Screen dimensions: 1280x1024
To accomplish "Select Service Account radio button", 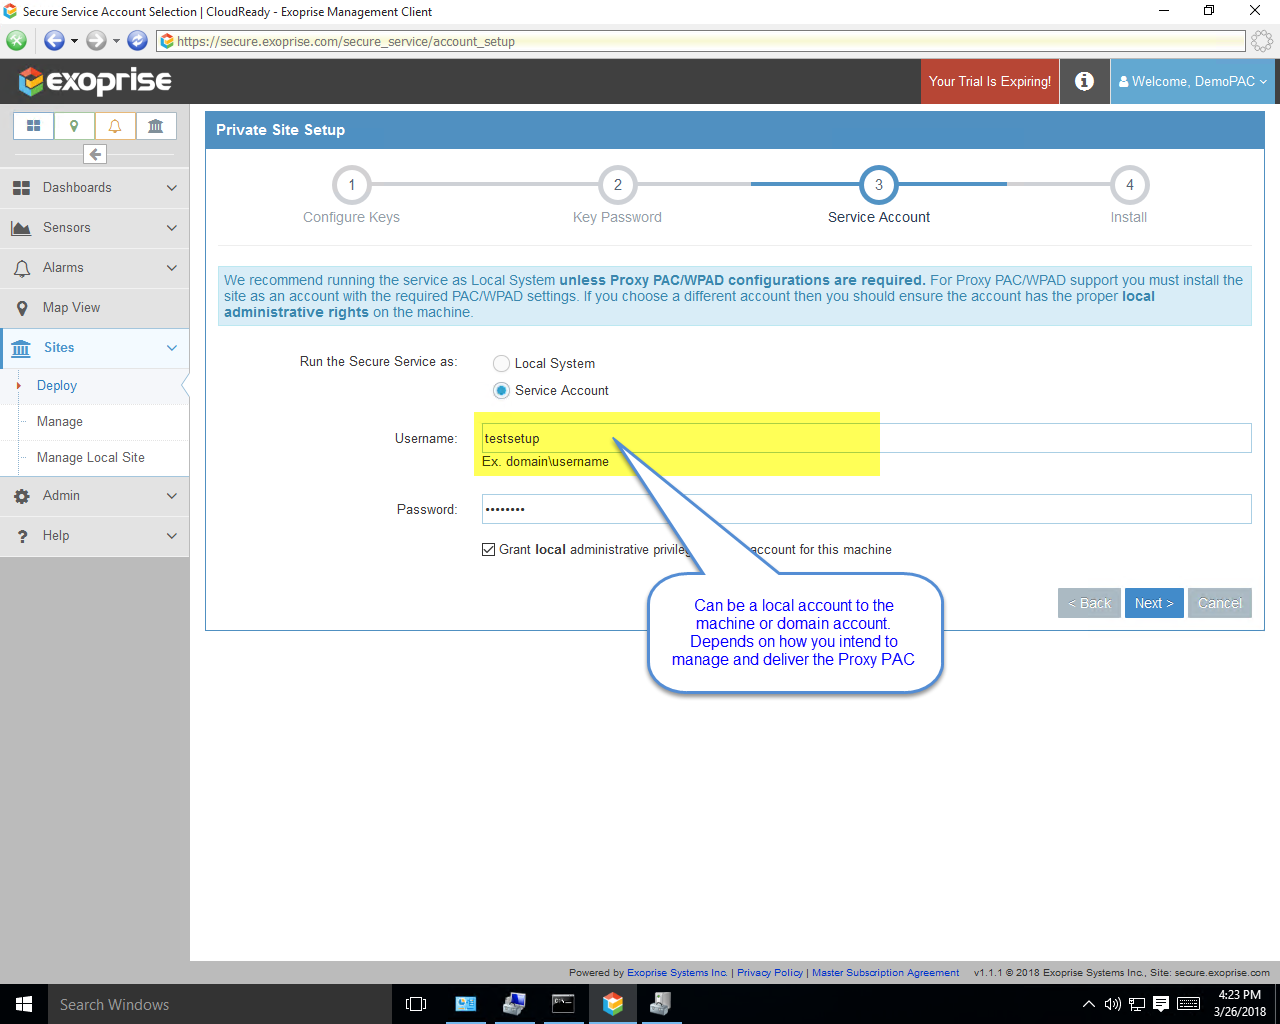I will pyautogui.click(x=502, y=391).
